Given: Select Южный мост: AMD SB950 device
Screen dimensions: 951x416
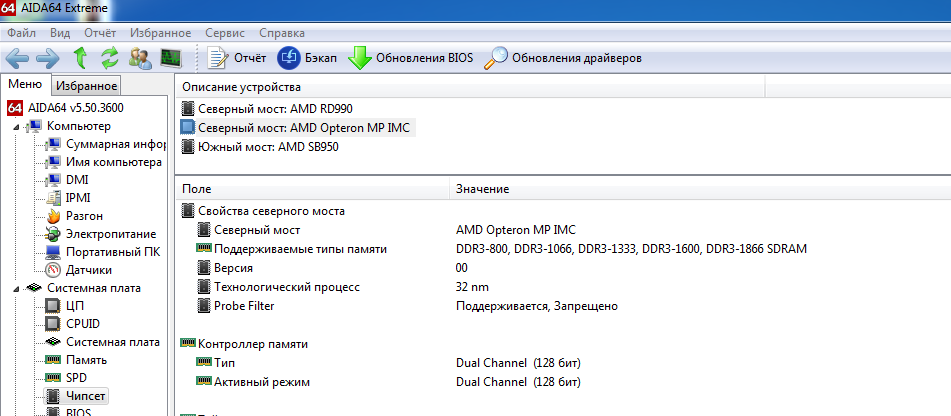Looking at the screenshot, I should click(x=270, y=147).
